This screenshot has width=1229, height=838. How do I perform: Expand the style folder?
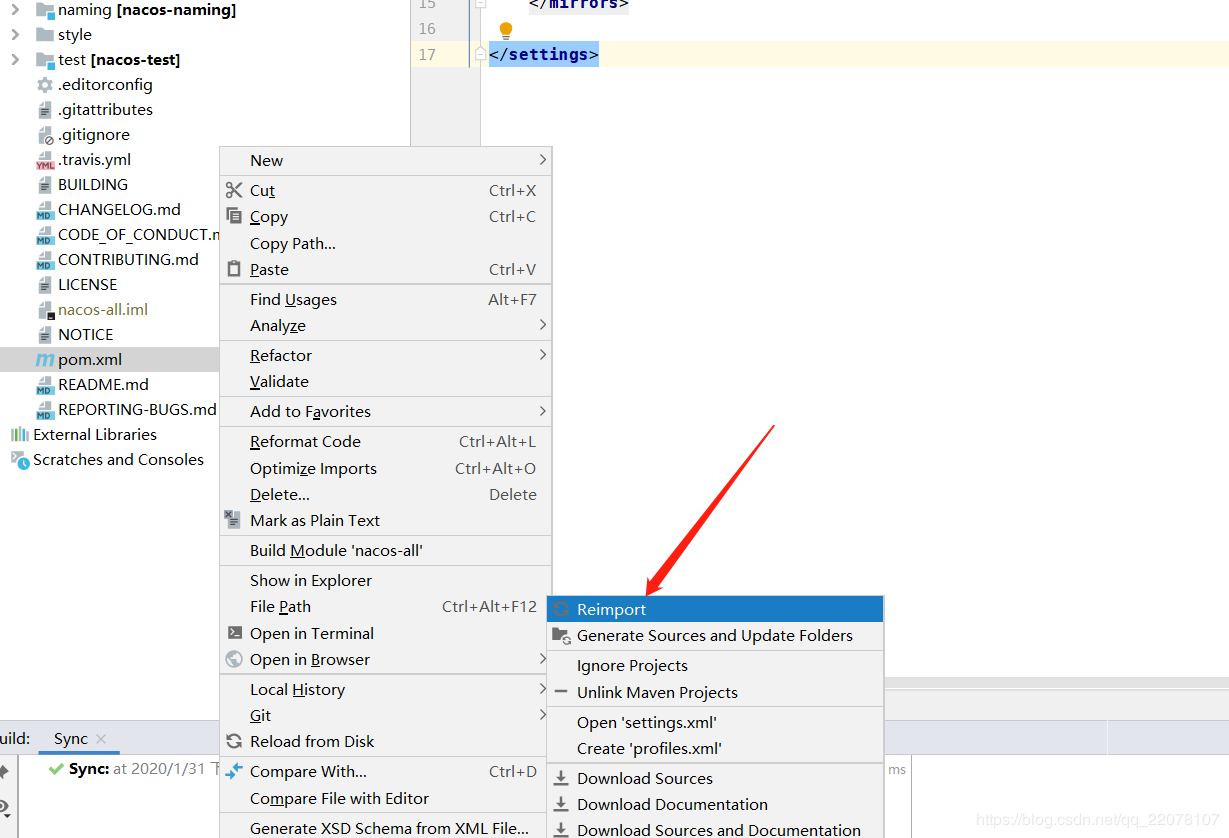pos(15,35)
